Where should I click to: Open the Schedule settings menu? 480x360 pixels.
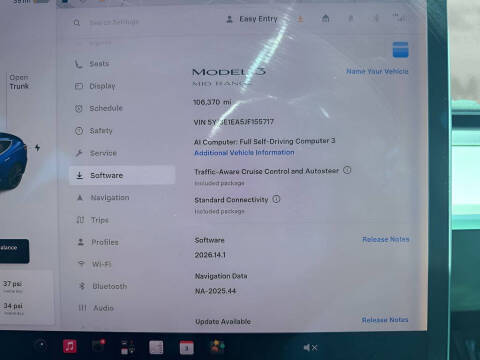coord(99,108)
